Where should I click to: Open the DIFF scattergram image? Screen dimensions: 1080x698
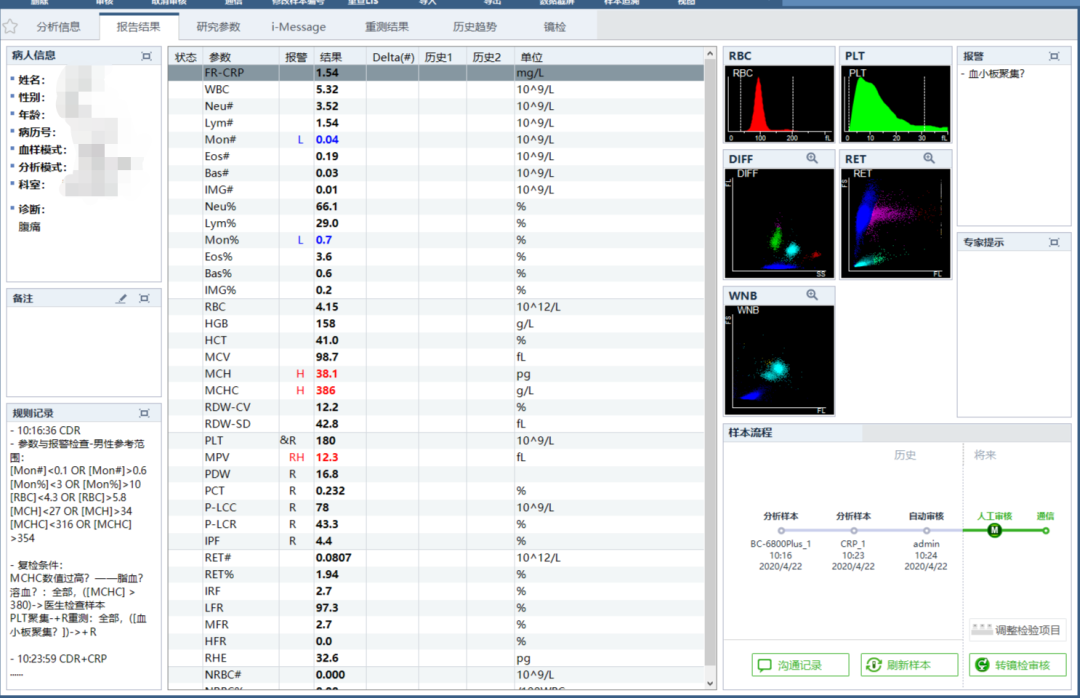tap(779, 223)
